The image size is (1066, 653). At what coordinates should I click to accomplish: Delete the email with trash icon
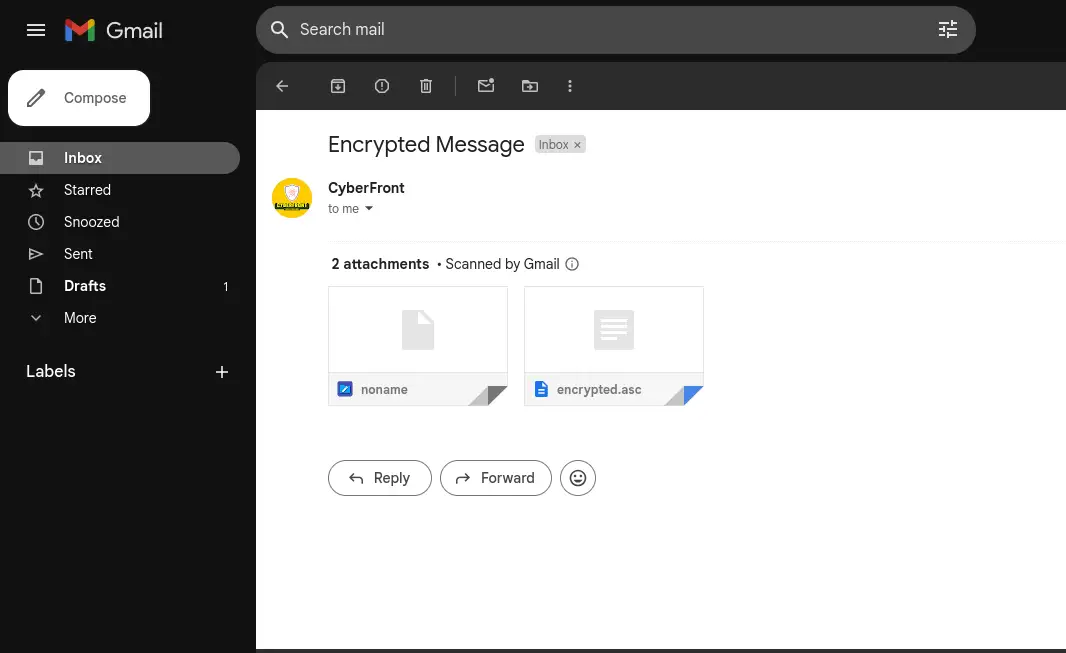coord(426,86)
